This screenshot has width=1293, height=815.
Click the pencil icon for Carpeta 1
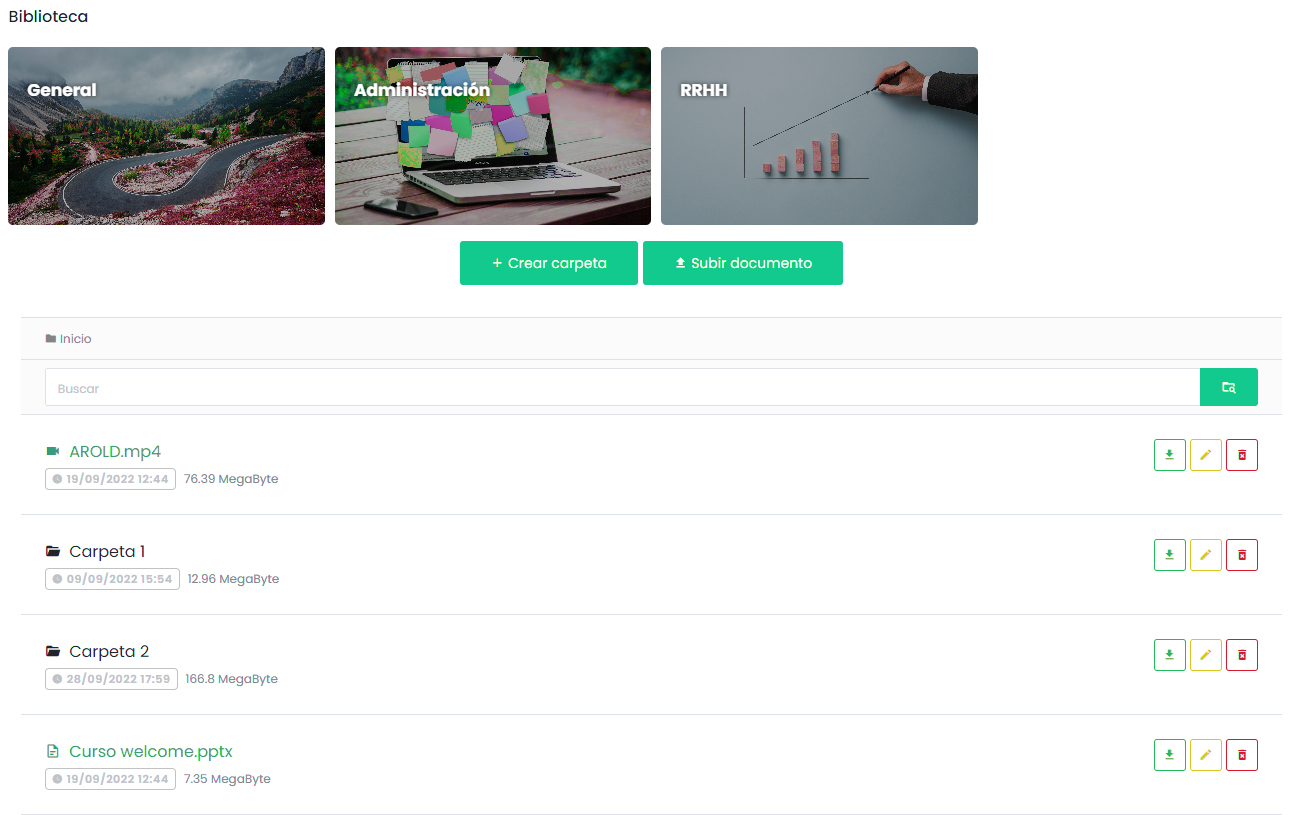1205,555
